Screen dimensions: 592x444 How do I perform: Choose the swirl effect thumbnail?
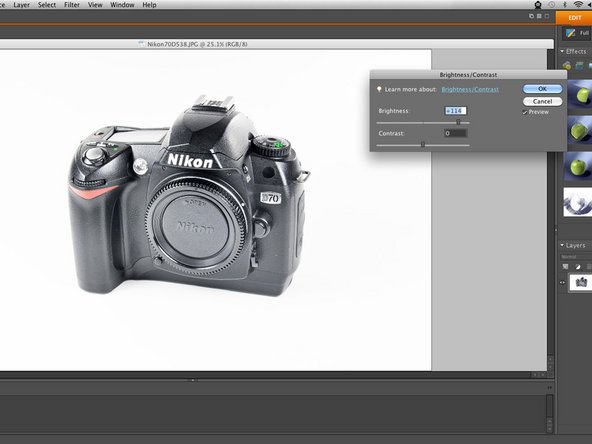pyautogui.click(x=578, y=202)
